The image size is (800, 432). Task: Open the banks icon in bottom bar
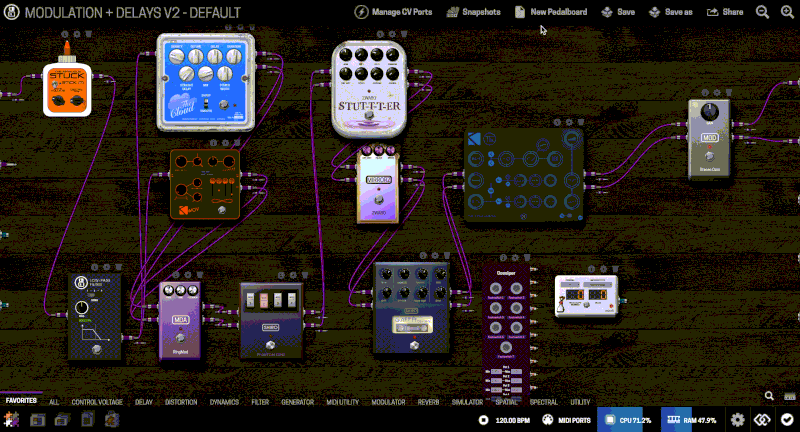click(x=62, y=420)
